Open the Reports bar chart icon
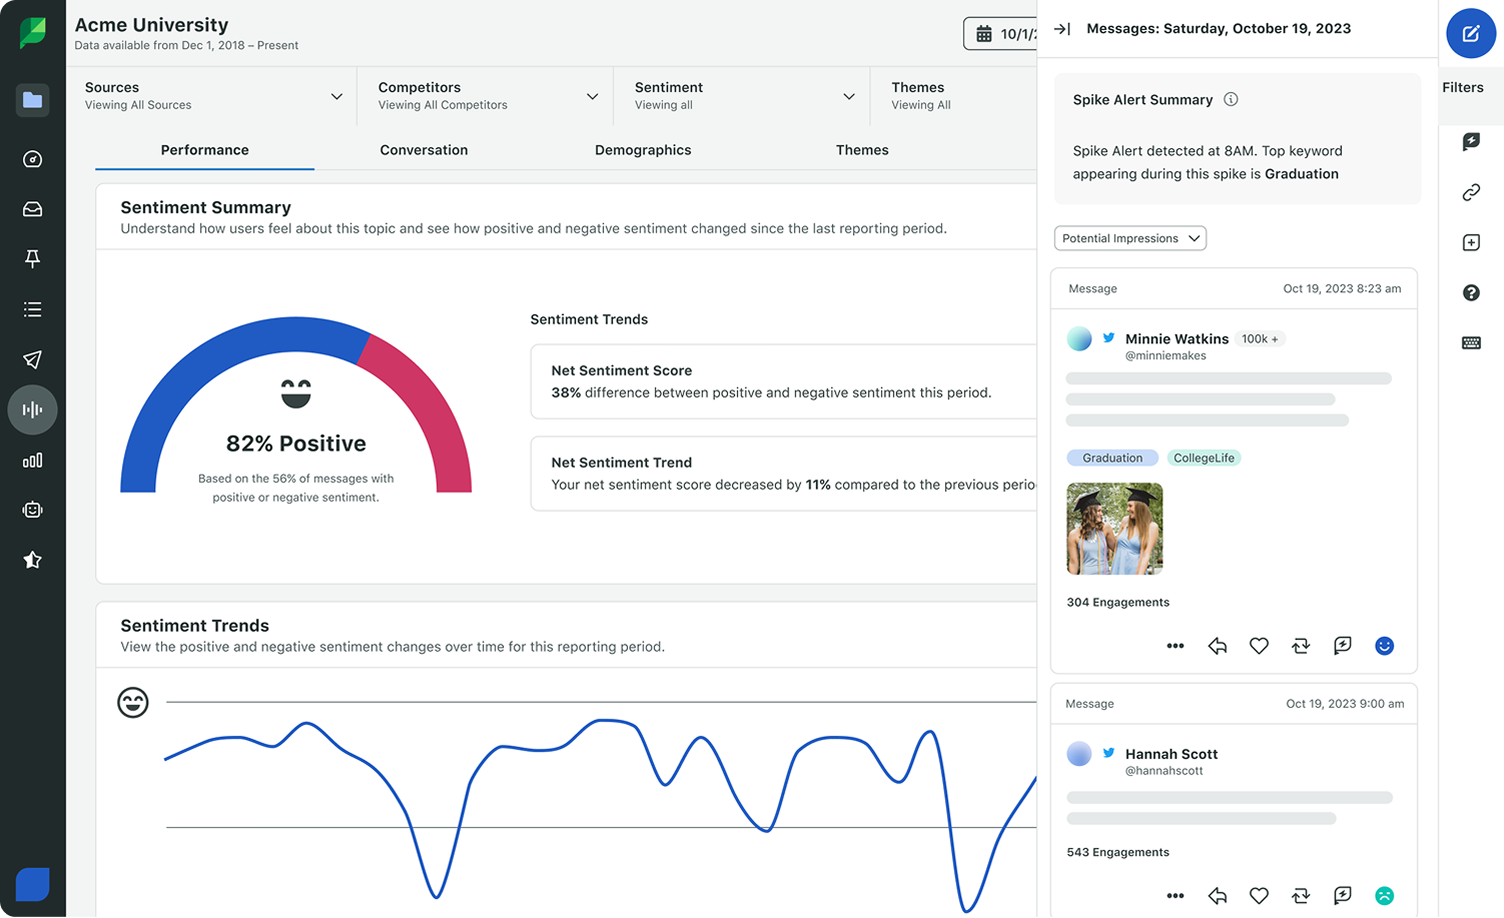The image size is (1504, 918). tap(33, 460)
